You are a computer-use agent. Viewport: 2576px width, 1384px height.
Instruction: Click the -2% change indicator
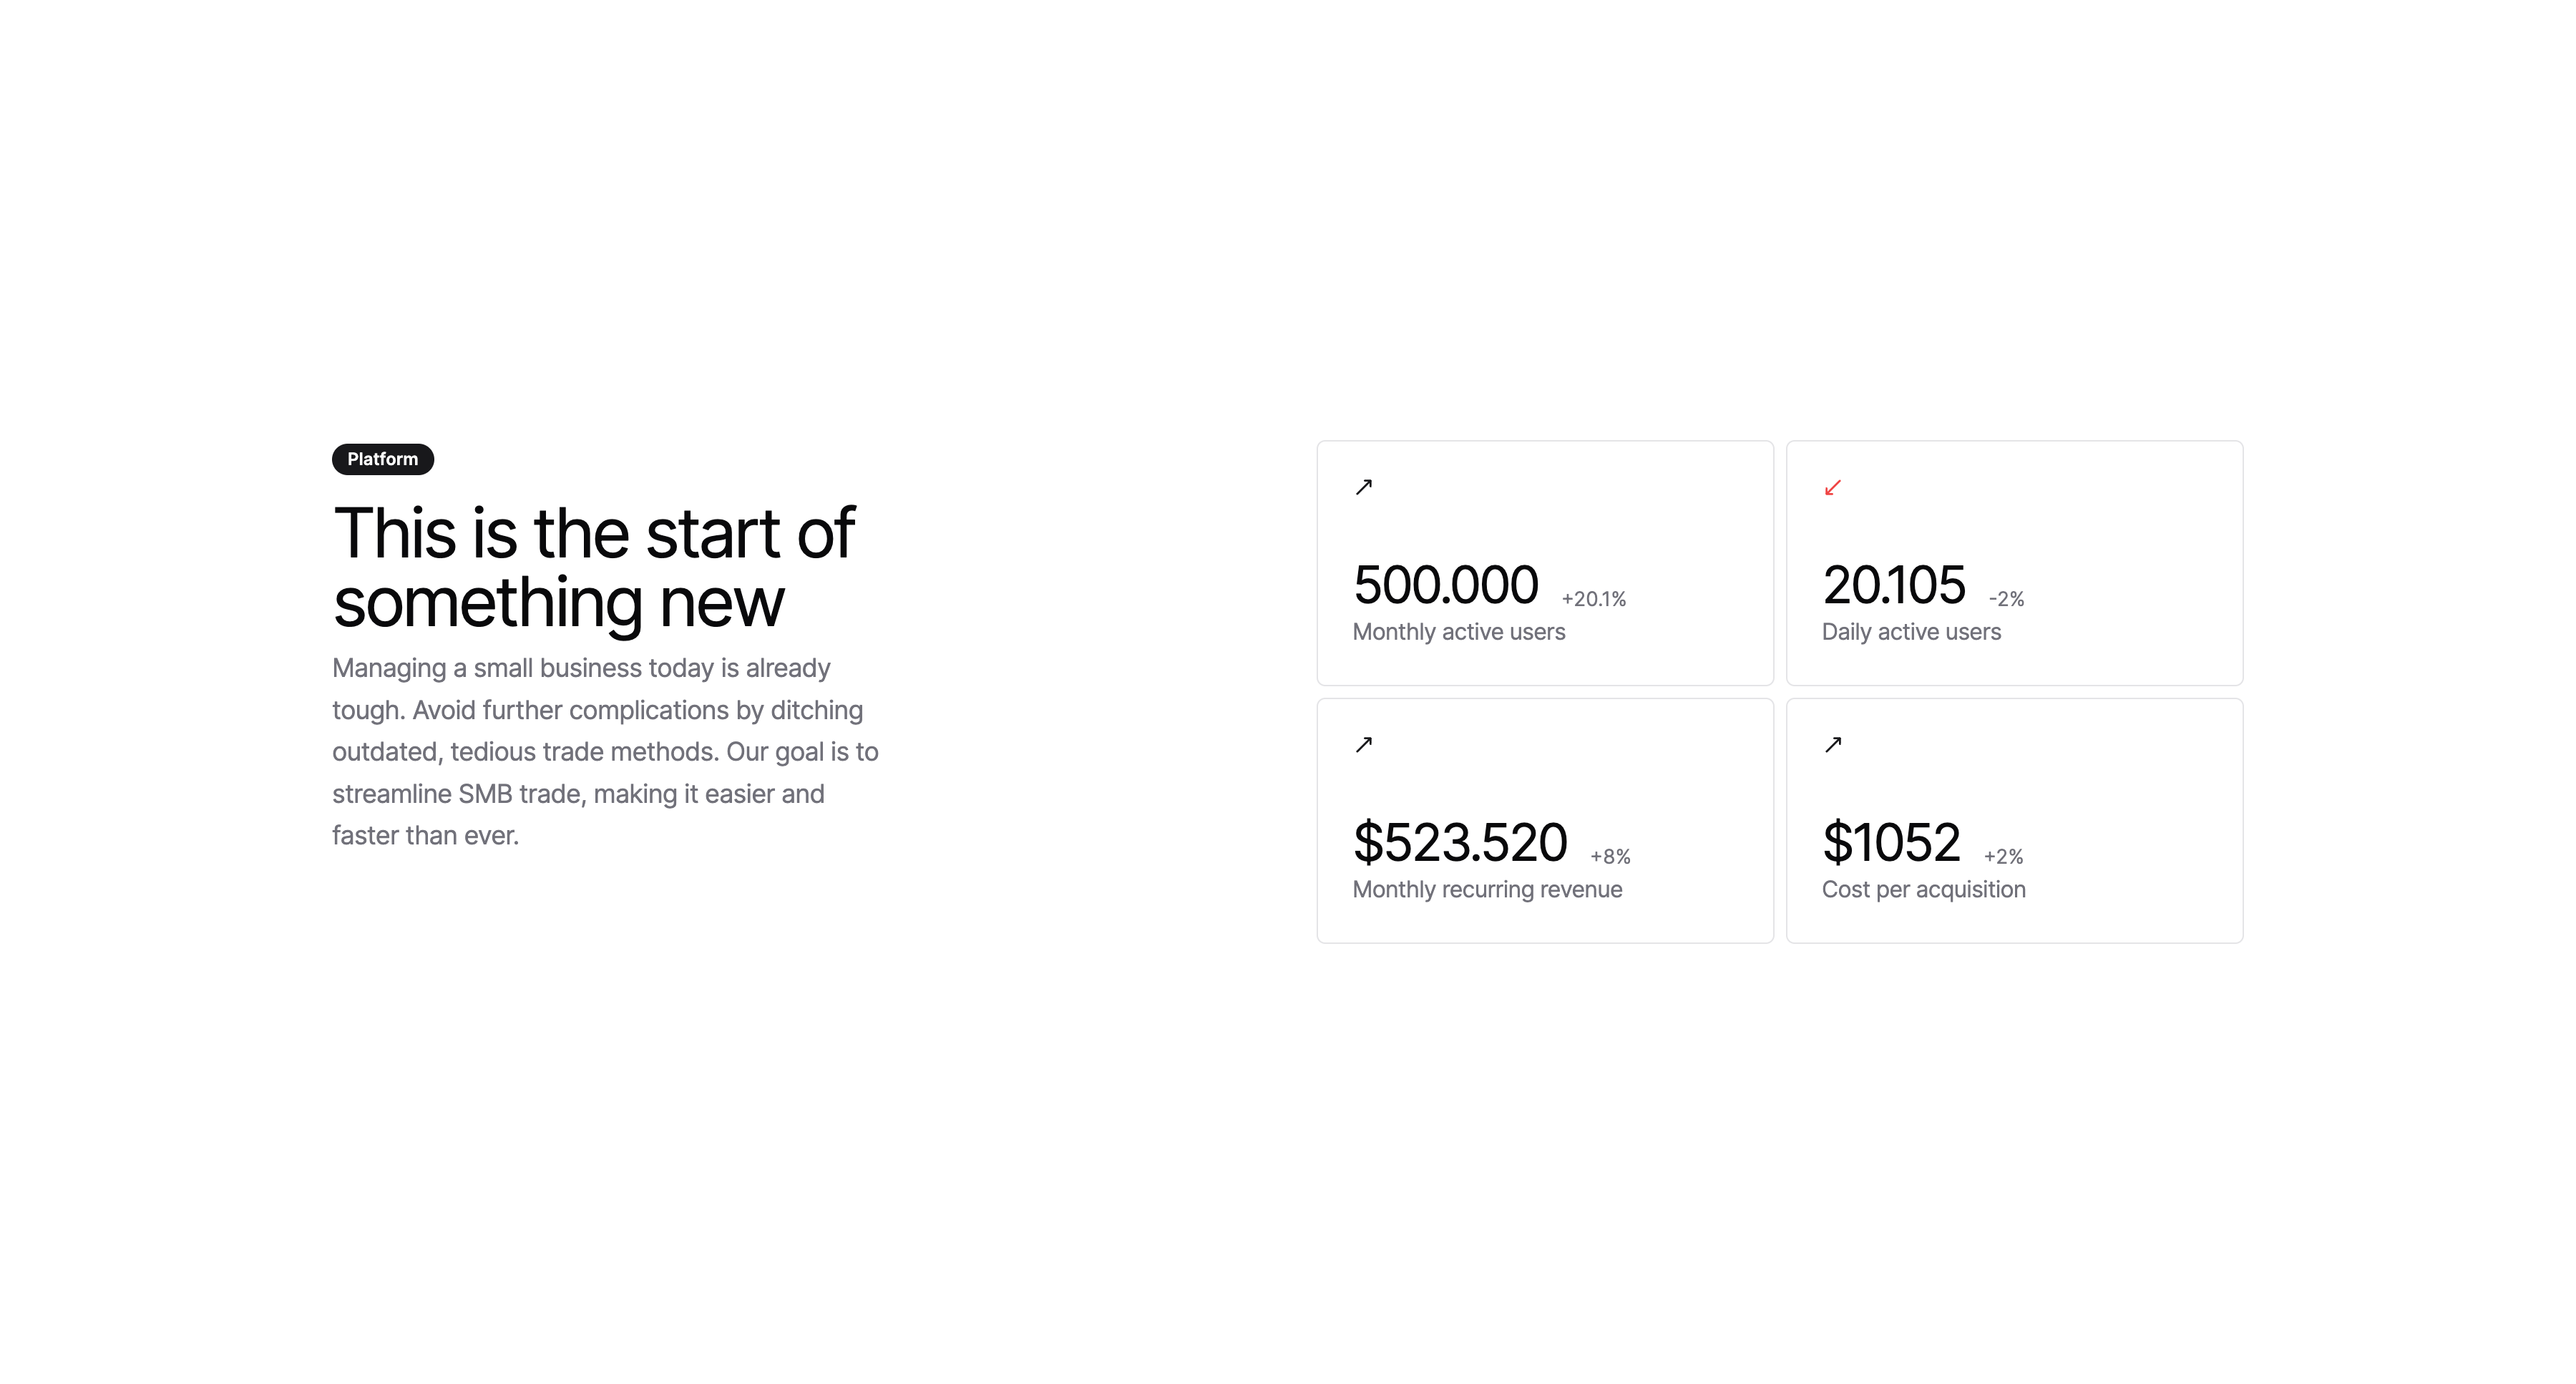2006,599
